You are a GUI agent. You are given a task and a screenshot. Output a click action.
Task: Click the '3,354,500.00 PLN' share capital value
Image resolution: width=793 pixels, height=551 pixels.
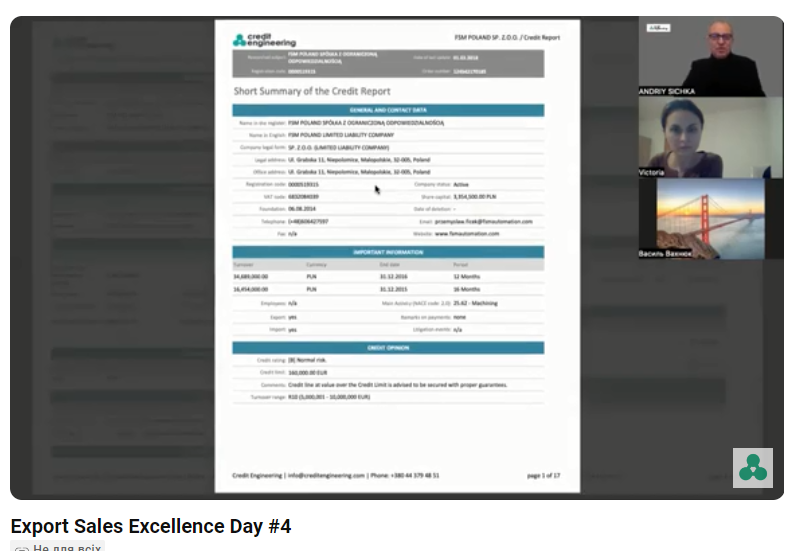coord(474,197)
